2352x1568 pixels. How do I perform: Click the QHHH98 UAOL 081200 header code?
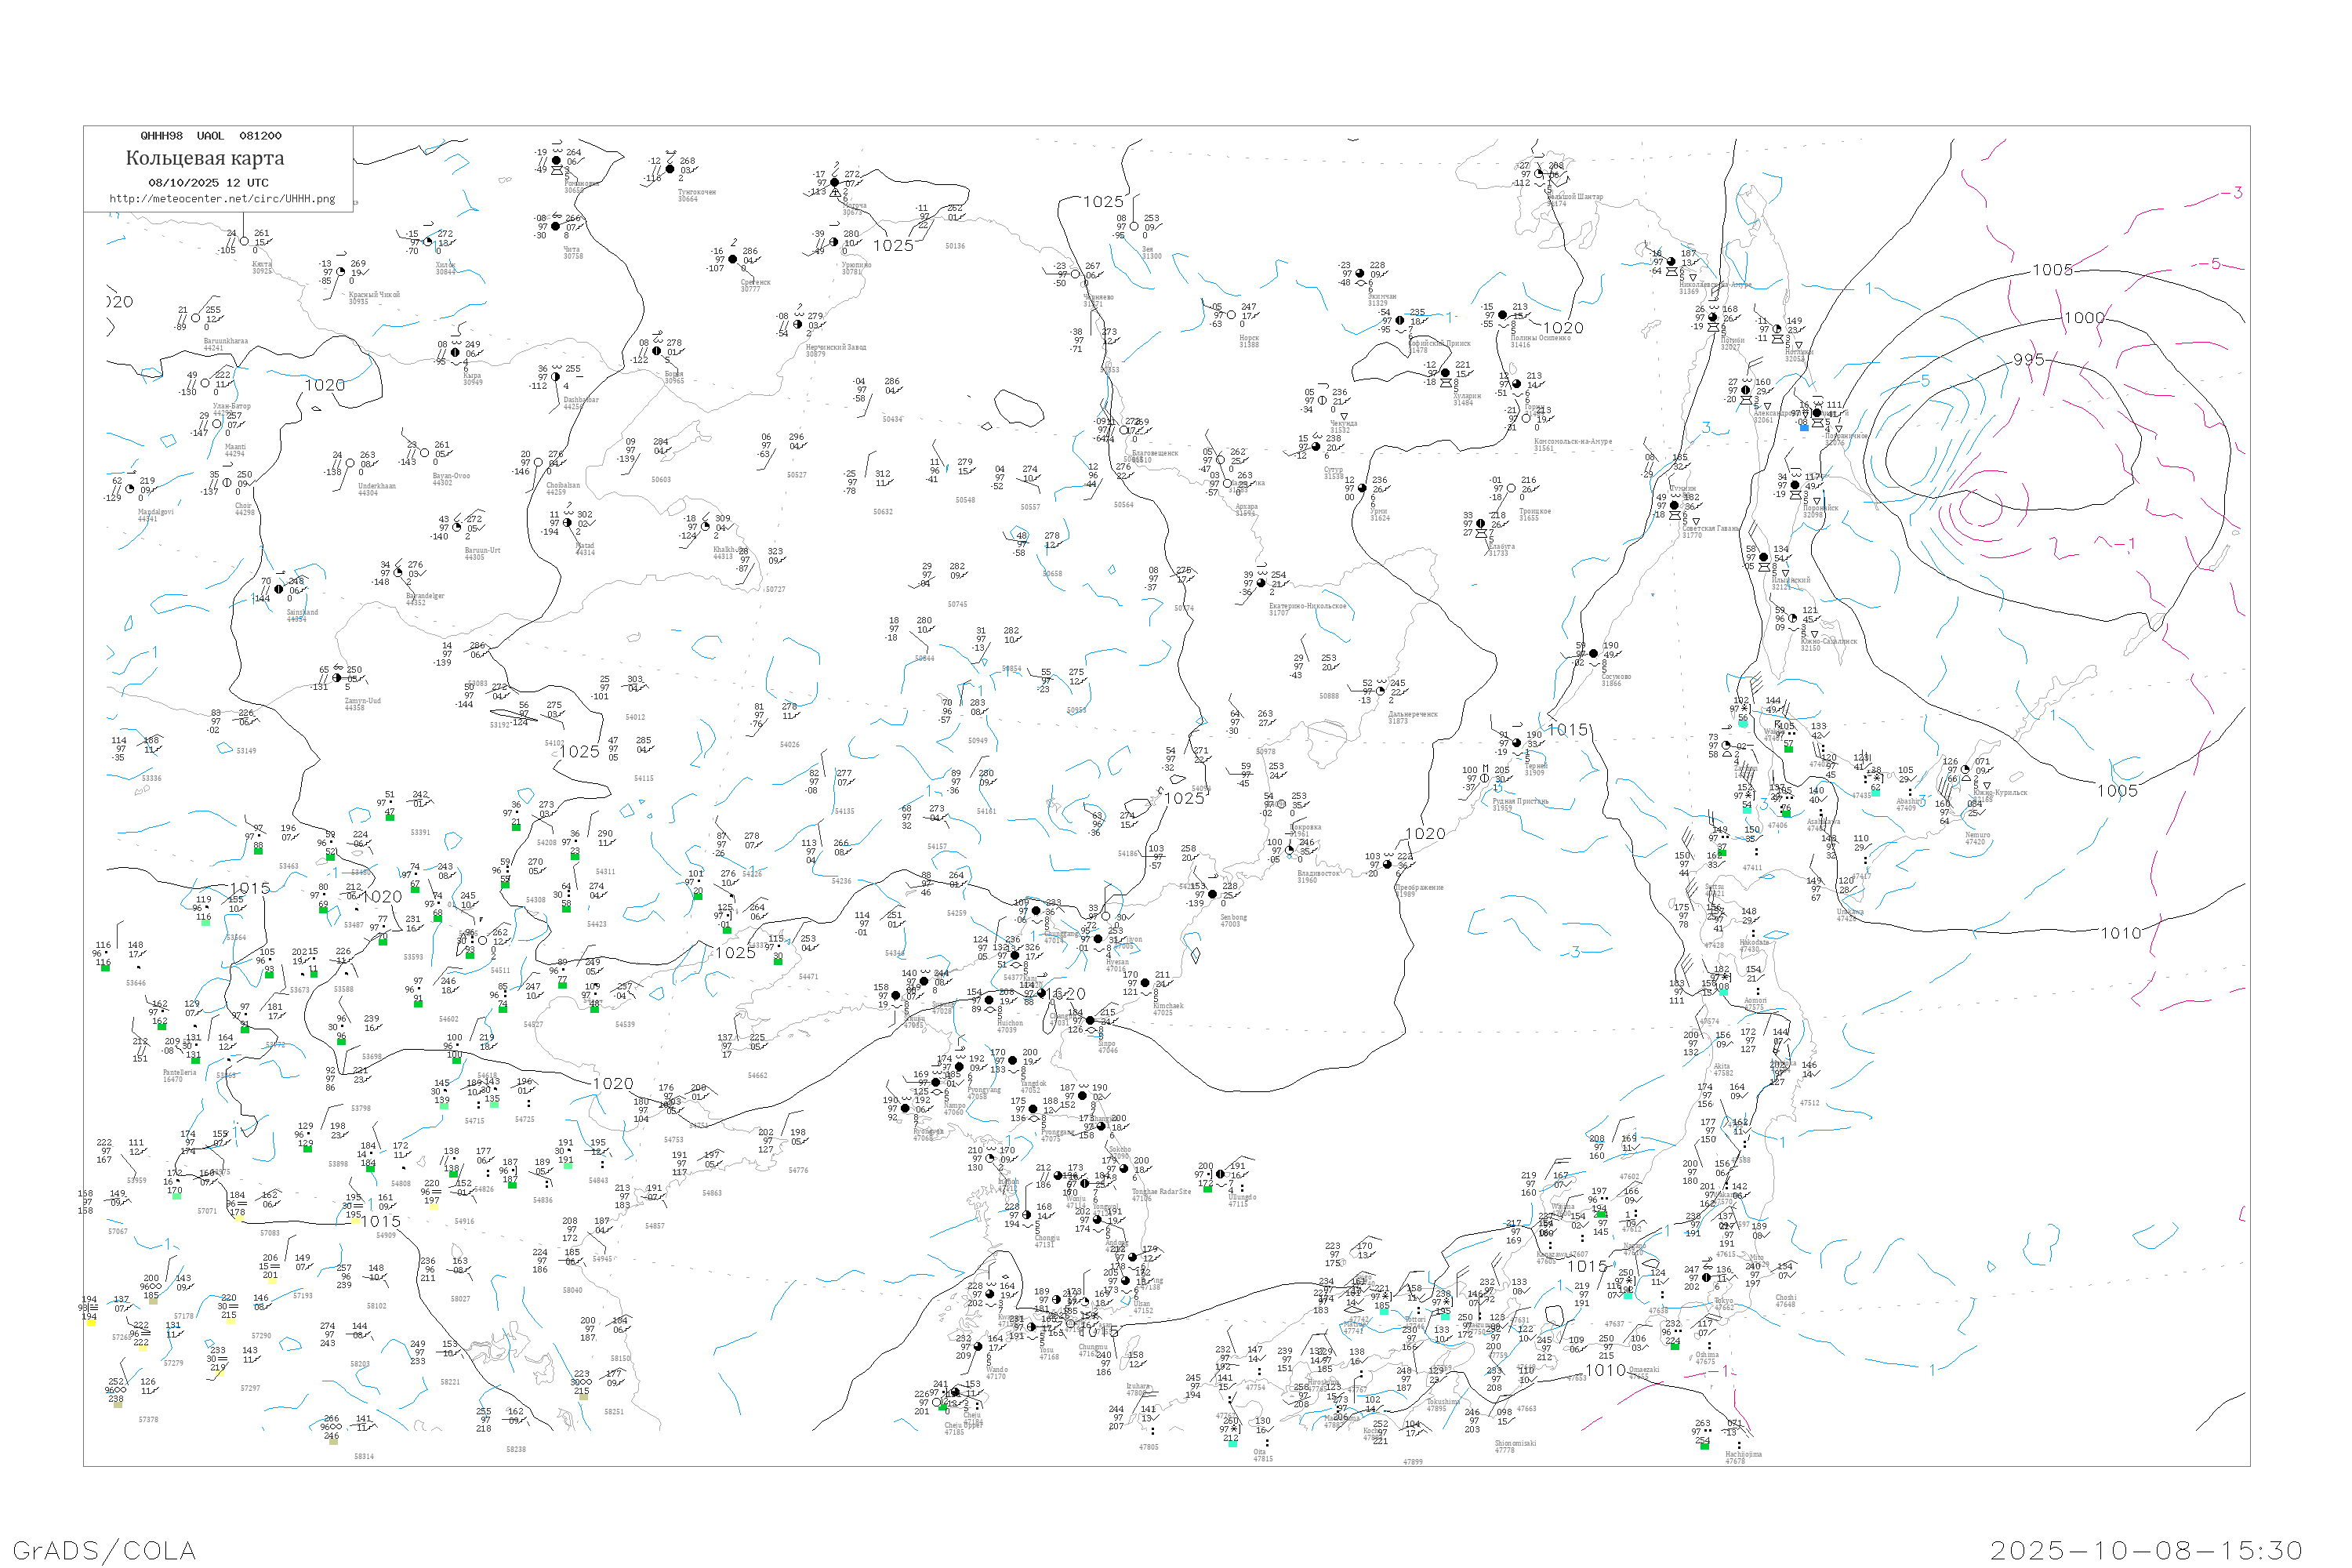pyautogui.click(x=211, y=136)
